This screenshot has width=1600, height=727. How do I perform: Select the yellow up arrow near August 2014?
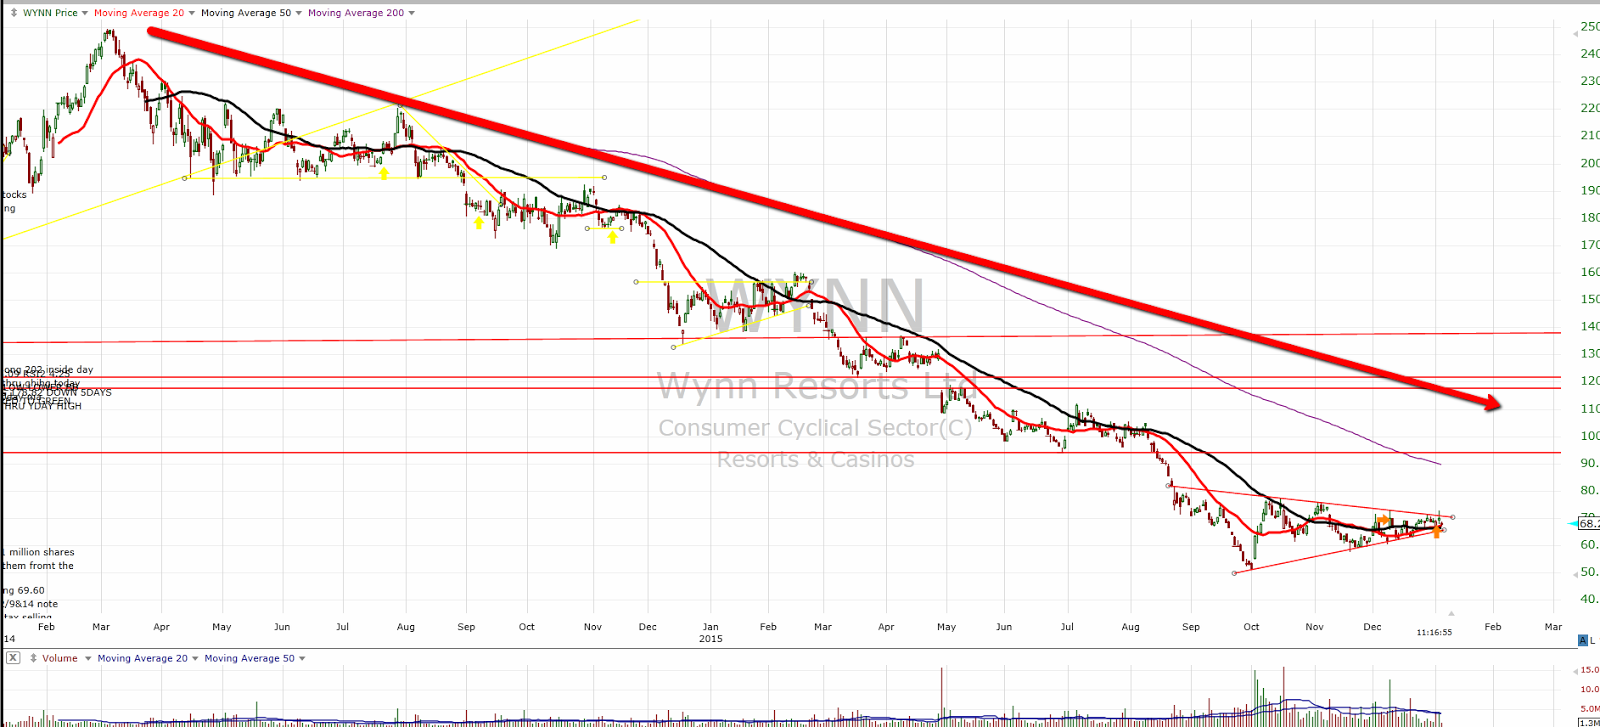[x=384, y=173]
